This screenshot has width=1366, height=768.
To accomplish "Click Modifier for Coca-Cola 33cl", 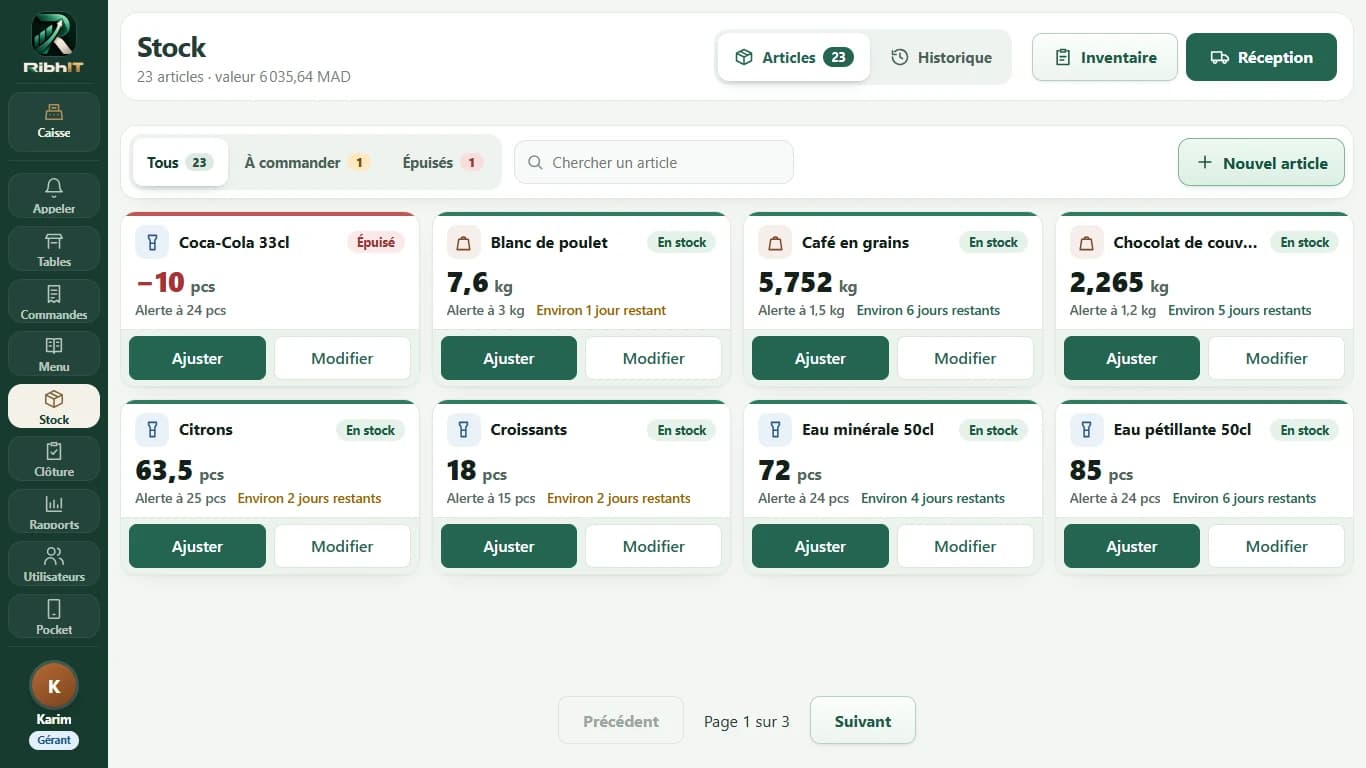I will 342,358.
